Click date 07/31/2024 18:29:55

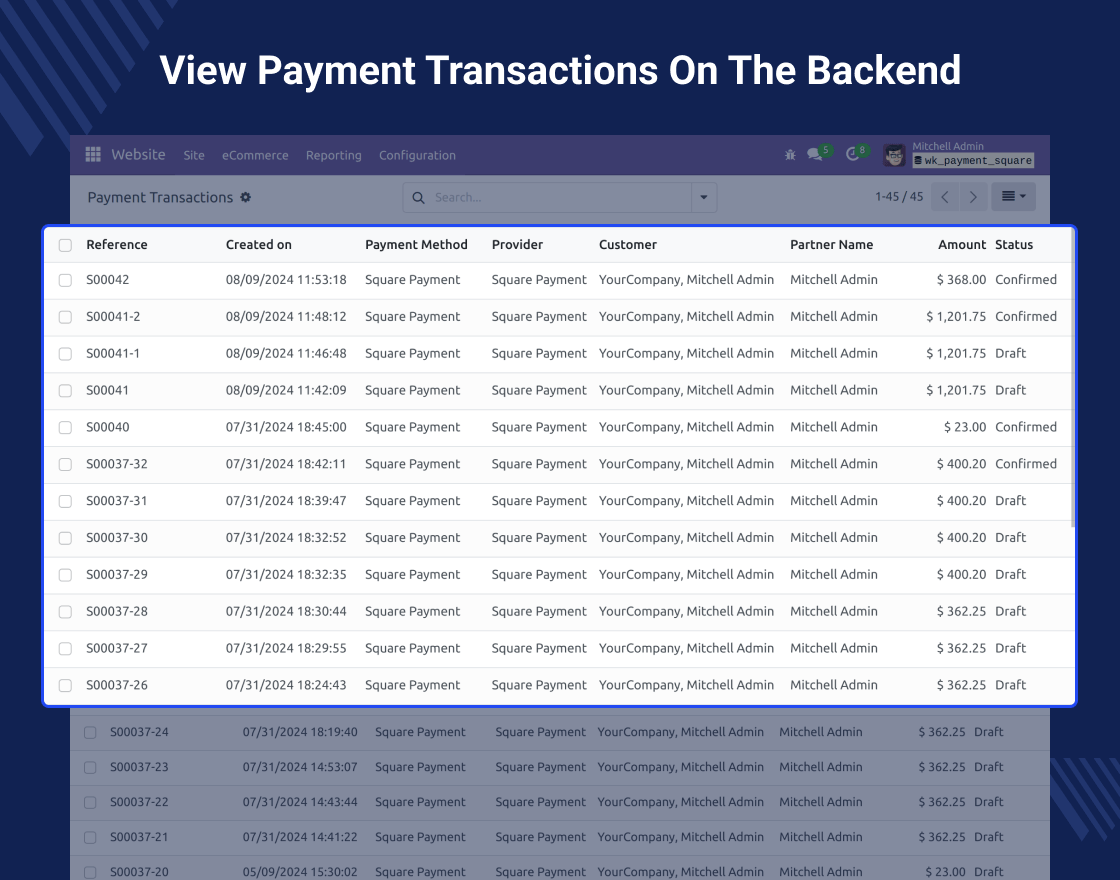point(286,648)
